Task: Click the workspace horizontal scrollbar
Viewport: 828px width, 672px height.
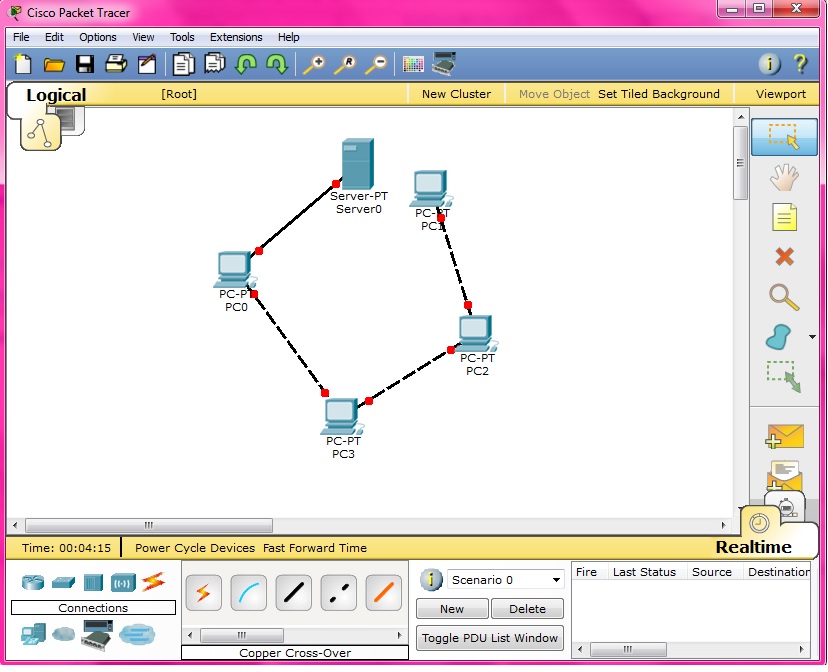Action: (x=148, y=525)
